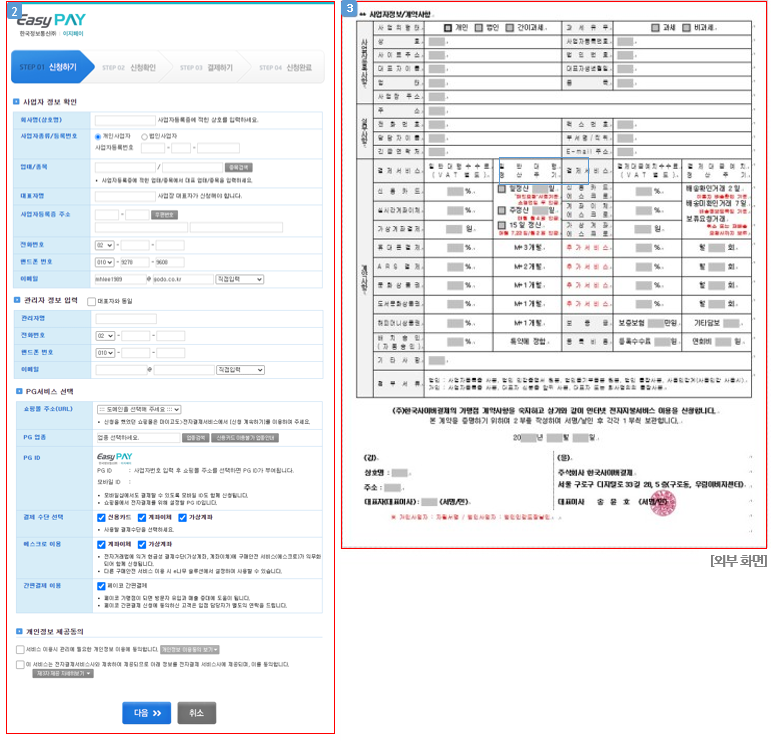Uncheck the 페이코 간편결제 checkbox

(x=101, y=586)
